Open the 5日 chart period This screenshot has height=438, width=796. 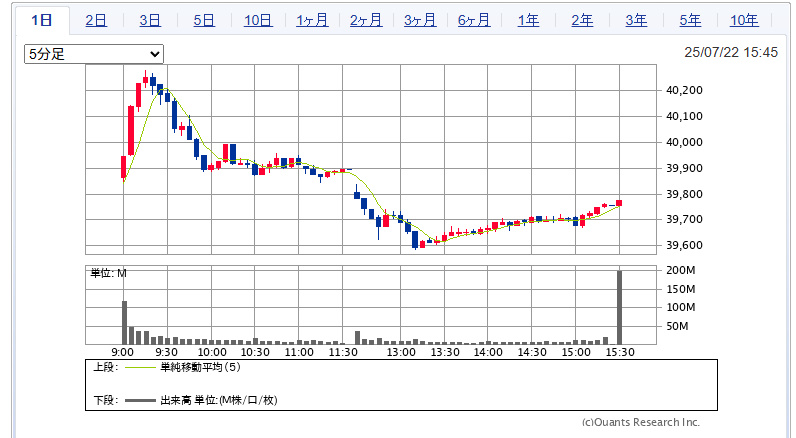pyautogui.click(x=204, y=20)
